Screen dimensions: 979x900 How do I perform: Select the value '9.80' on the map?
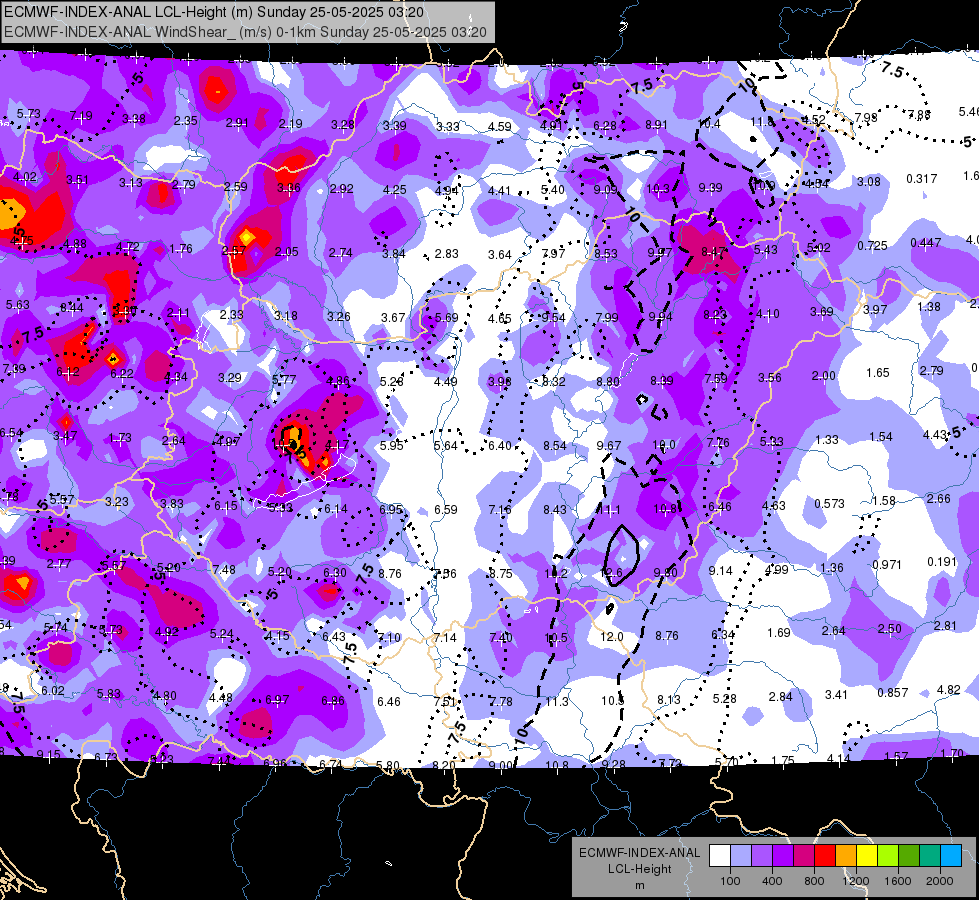click(x=665, y=572)
